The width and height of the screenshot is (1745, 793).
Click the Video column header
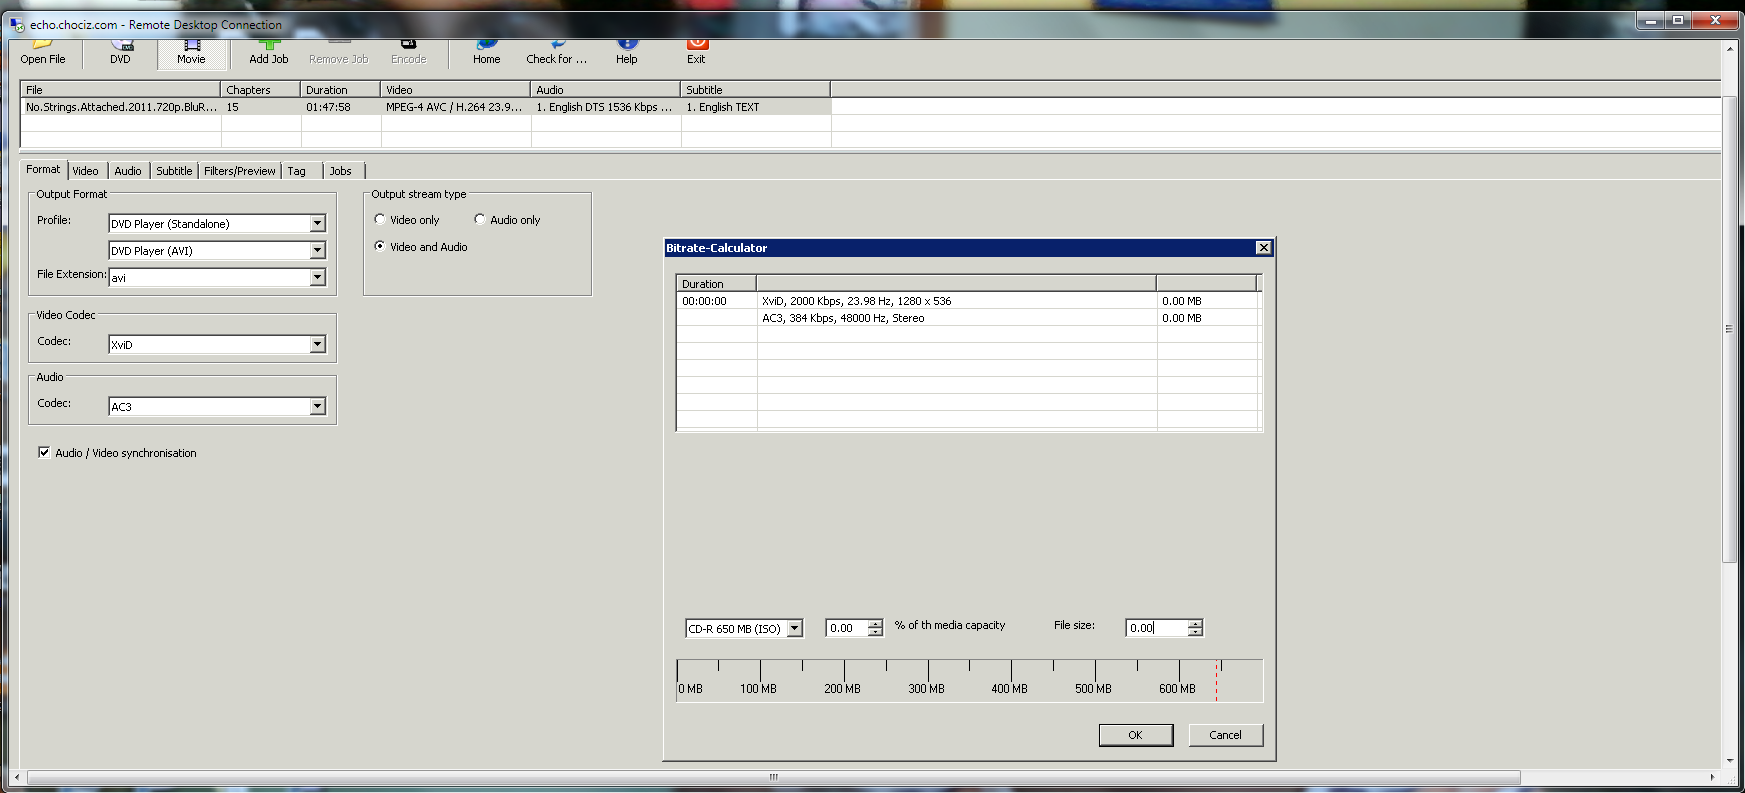pos(456,89)
